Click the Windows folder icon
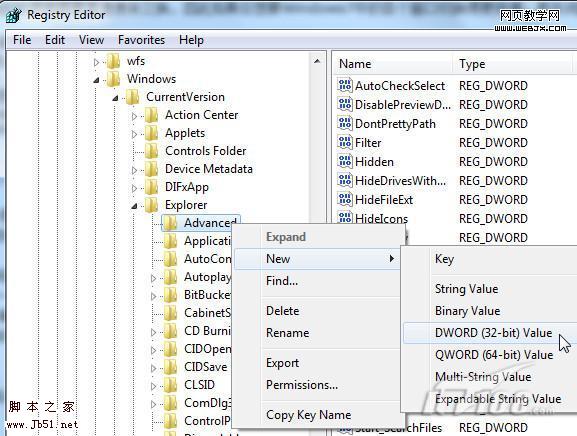577x436 pixels. click(x=113, y=79)
